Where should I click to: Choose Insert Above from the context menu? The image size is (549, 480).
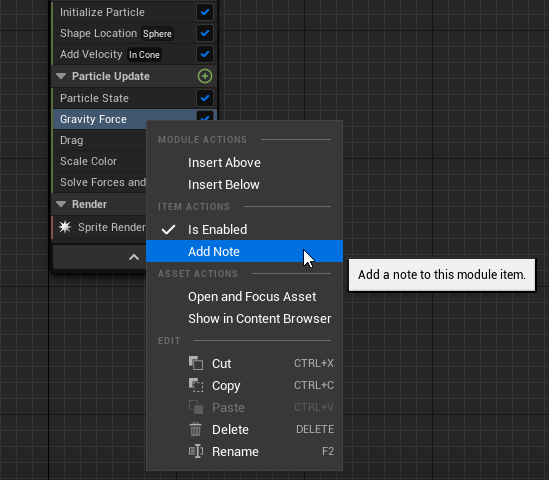tap(244, 163)
